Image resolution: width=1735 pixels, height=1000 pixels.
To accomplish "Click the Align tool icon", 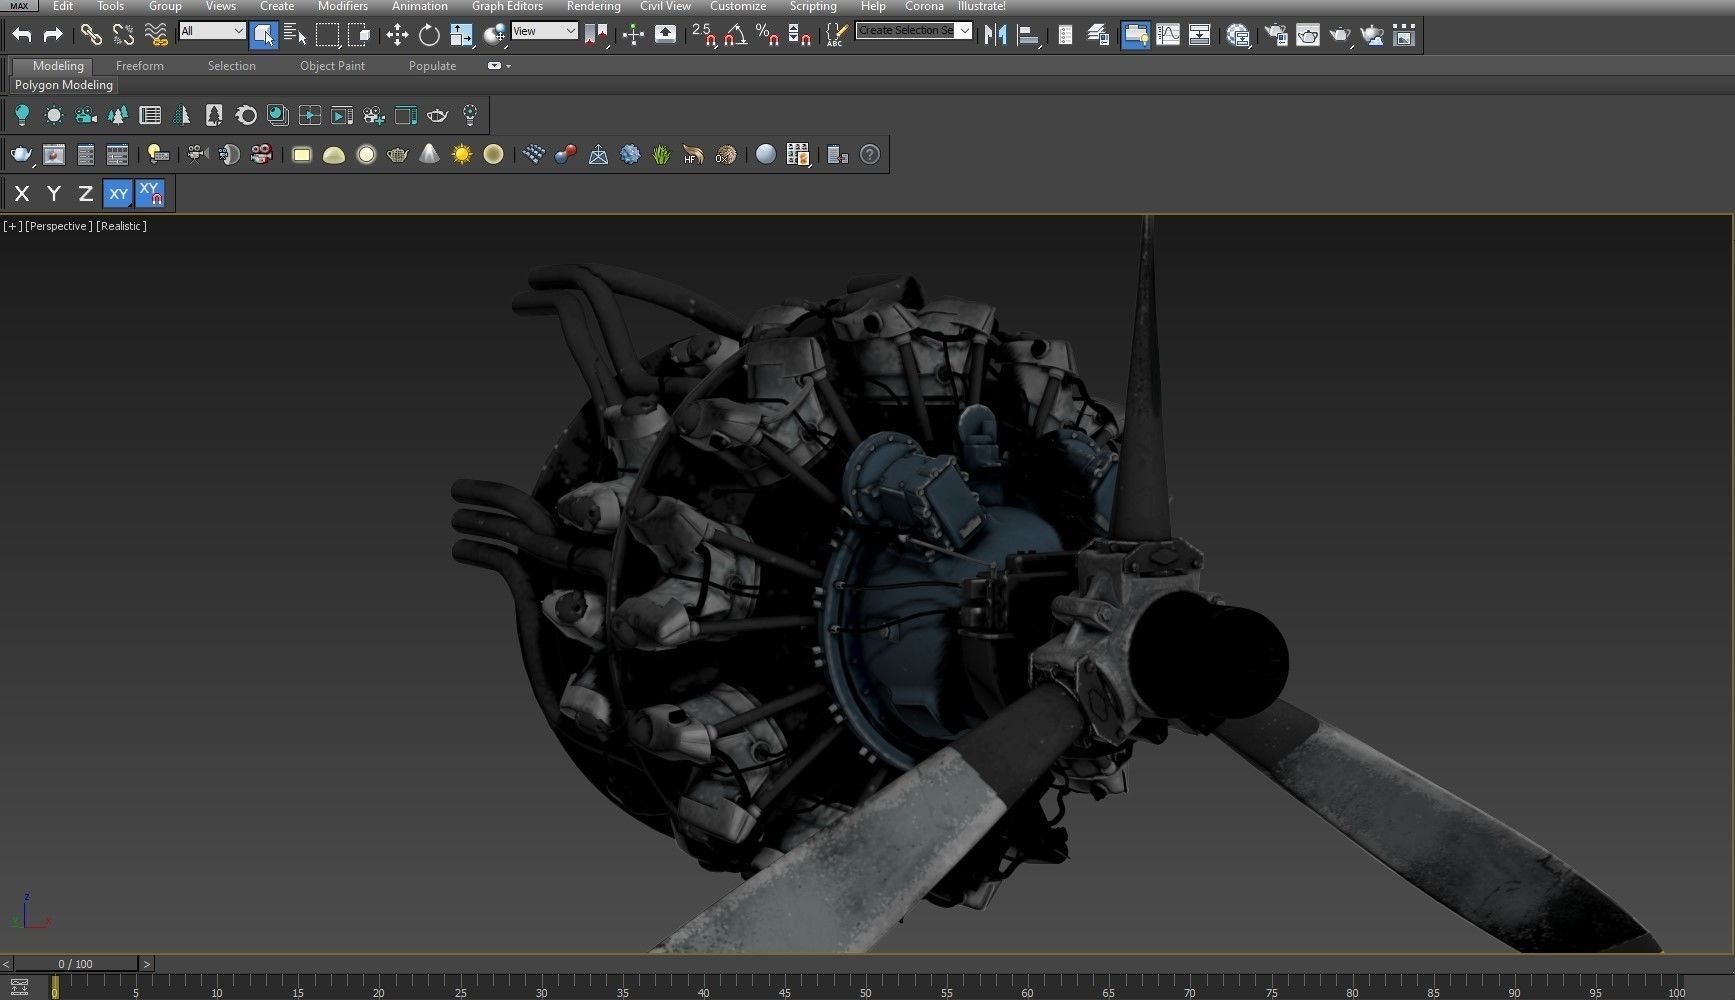I will tap(1027, 35).
